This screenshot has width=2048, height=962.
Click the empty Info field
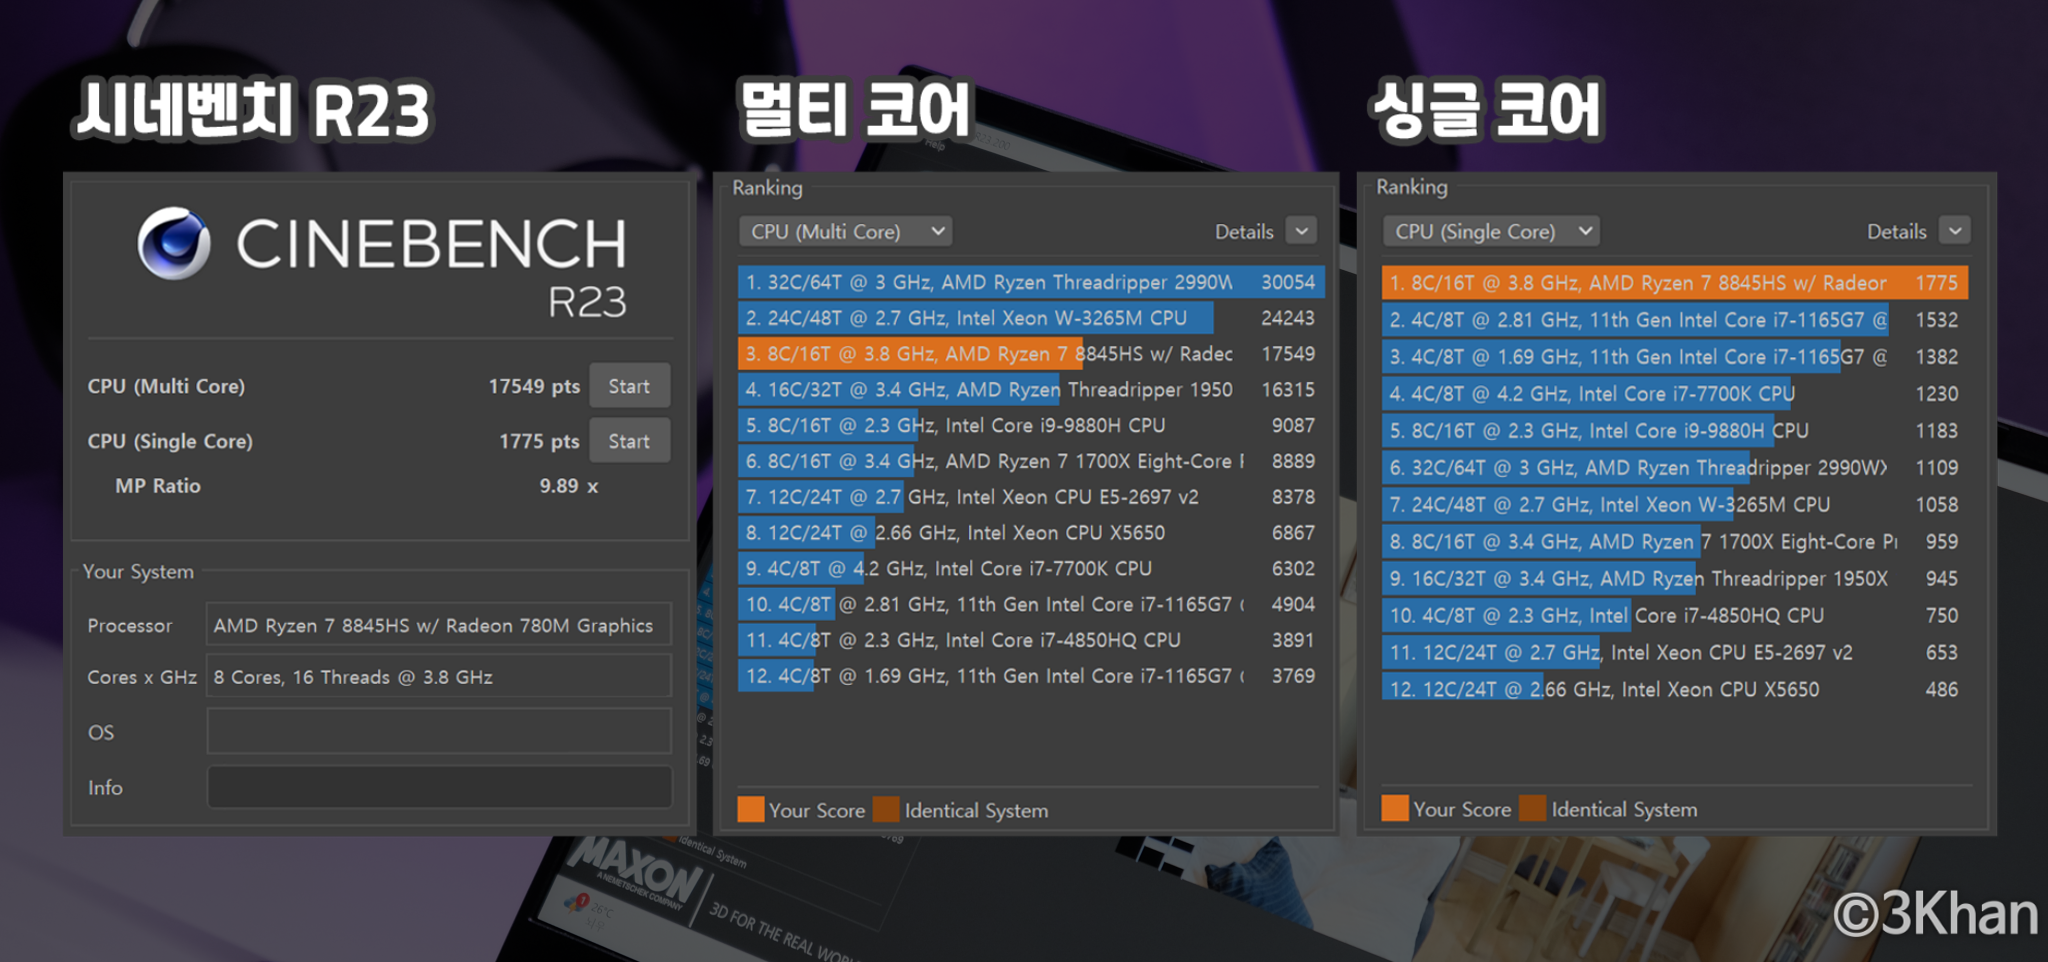point(438,787)
